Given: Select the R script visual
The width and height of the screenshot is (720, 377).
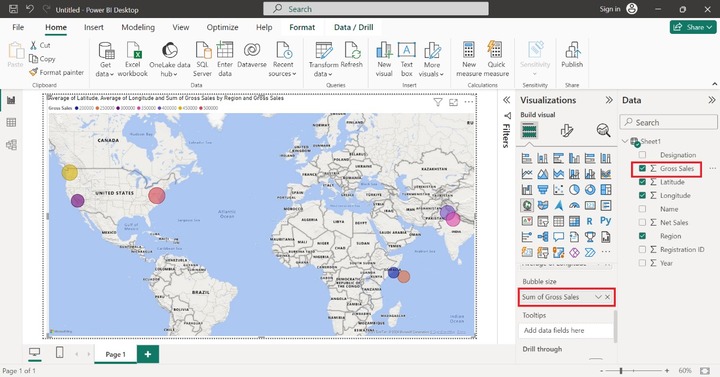Looking at the screenshot, I should pyautogui.click(x=590, y=221).
